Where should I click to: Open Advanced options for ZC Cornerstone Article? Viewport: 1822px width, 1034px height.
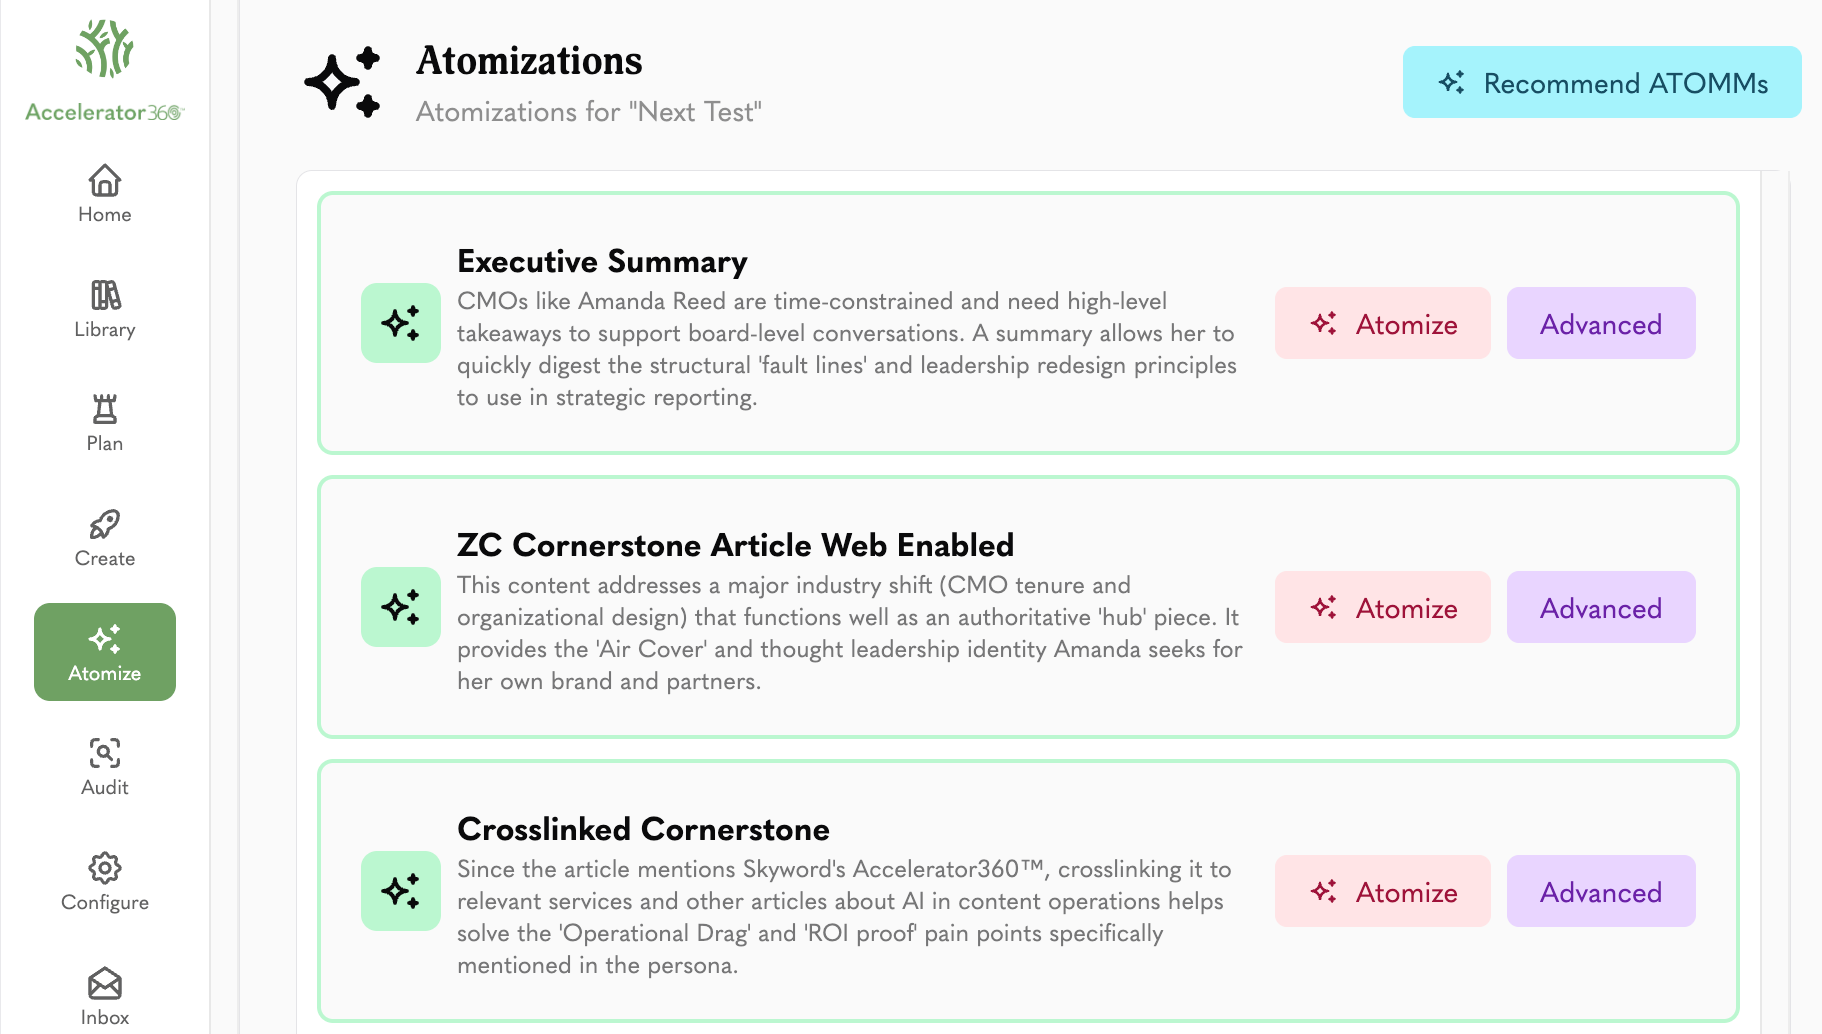pos(1601,607)
